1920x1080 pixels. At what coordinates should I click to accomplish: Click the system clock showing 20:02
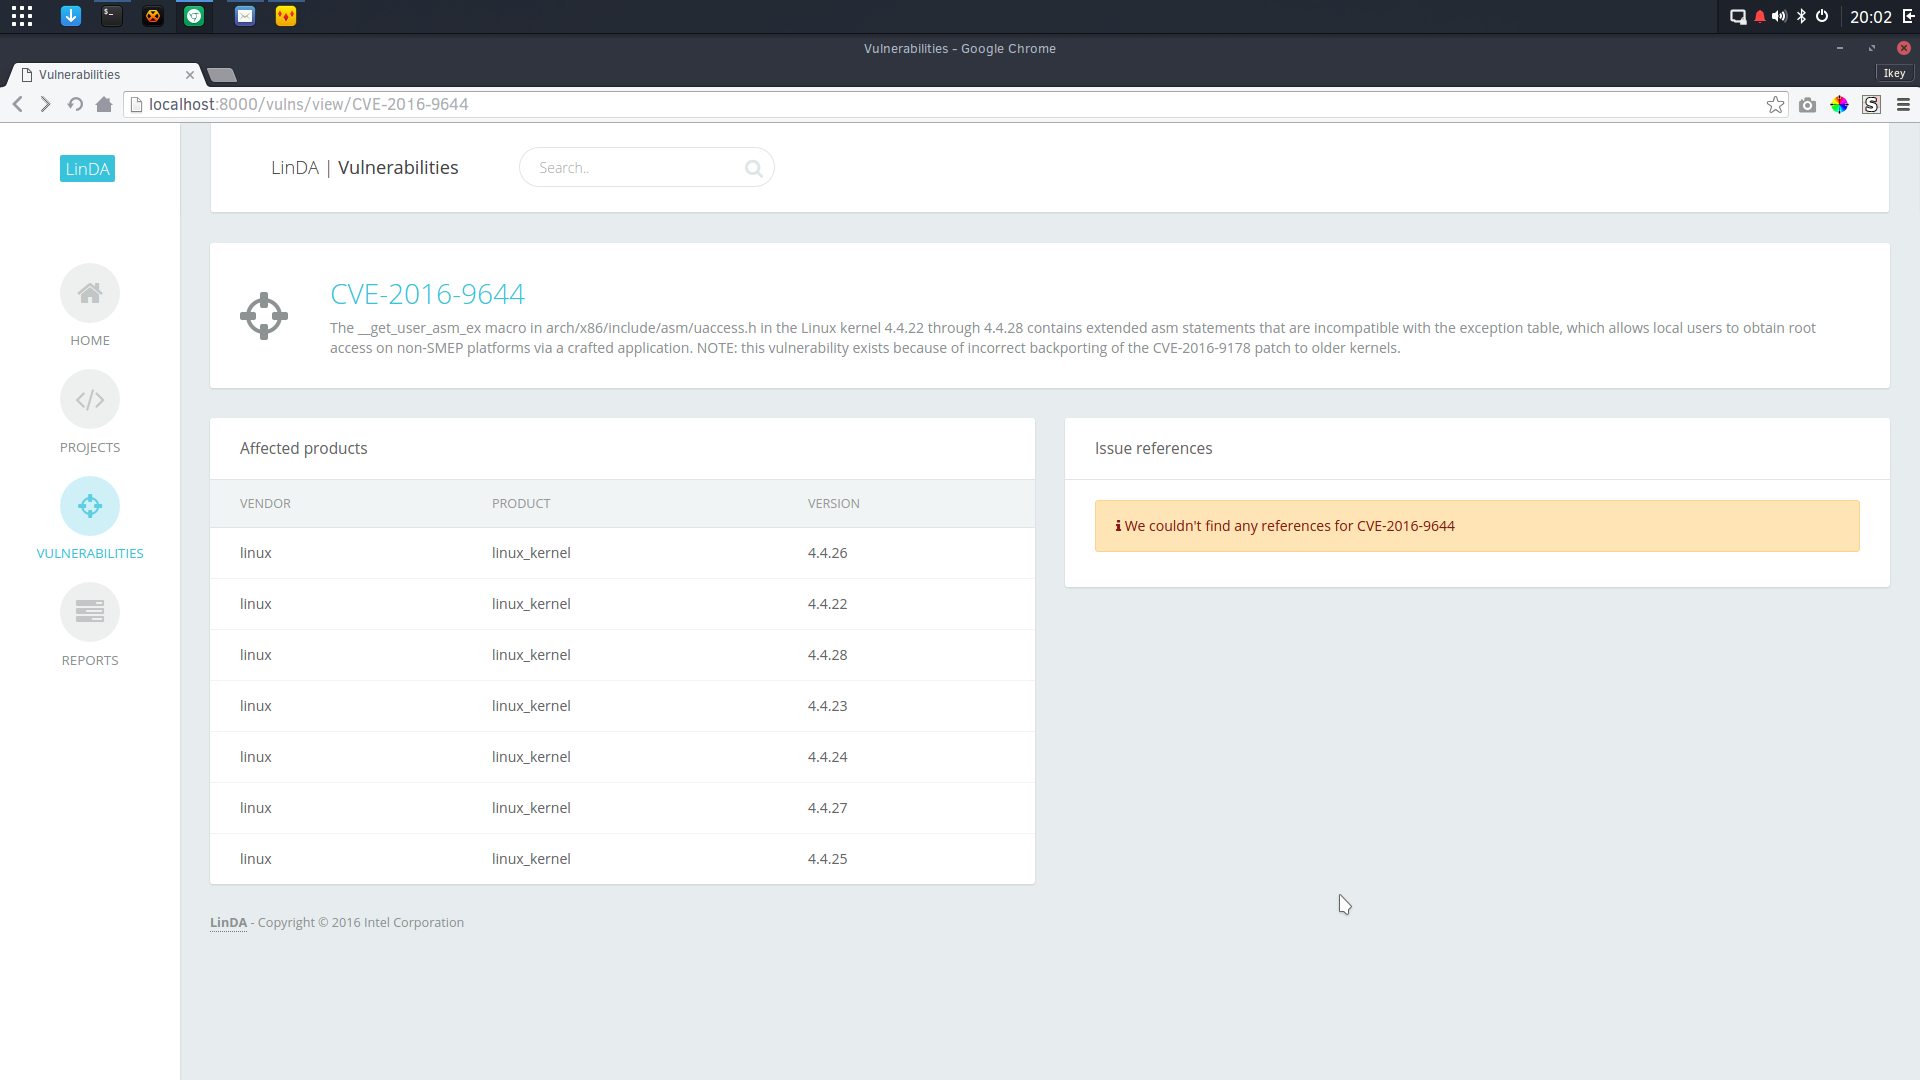[1870, 17]
